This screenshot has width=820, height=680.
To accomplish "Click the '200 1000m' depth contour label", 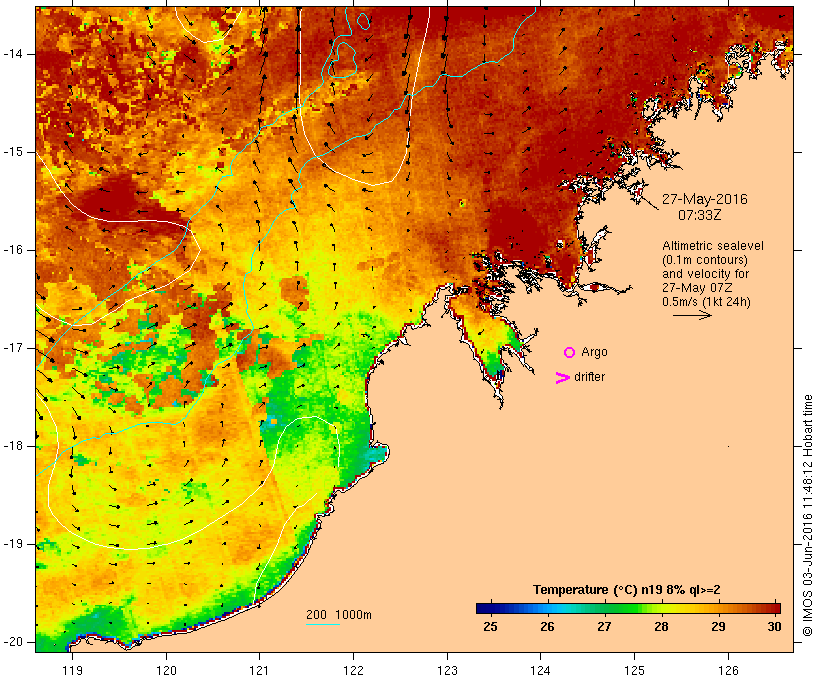I will point(339,615).
